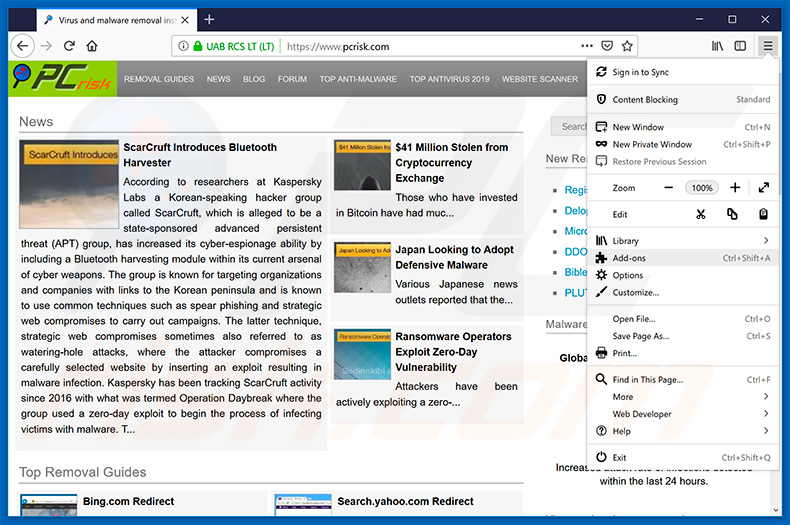
Task: Open a New Private Window
Action: coord(683,144)
